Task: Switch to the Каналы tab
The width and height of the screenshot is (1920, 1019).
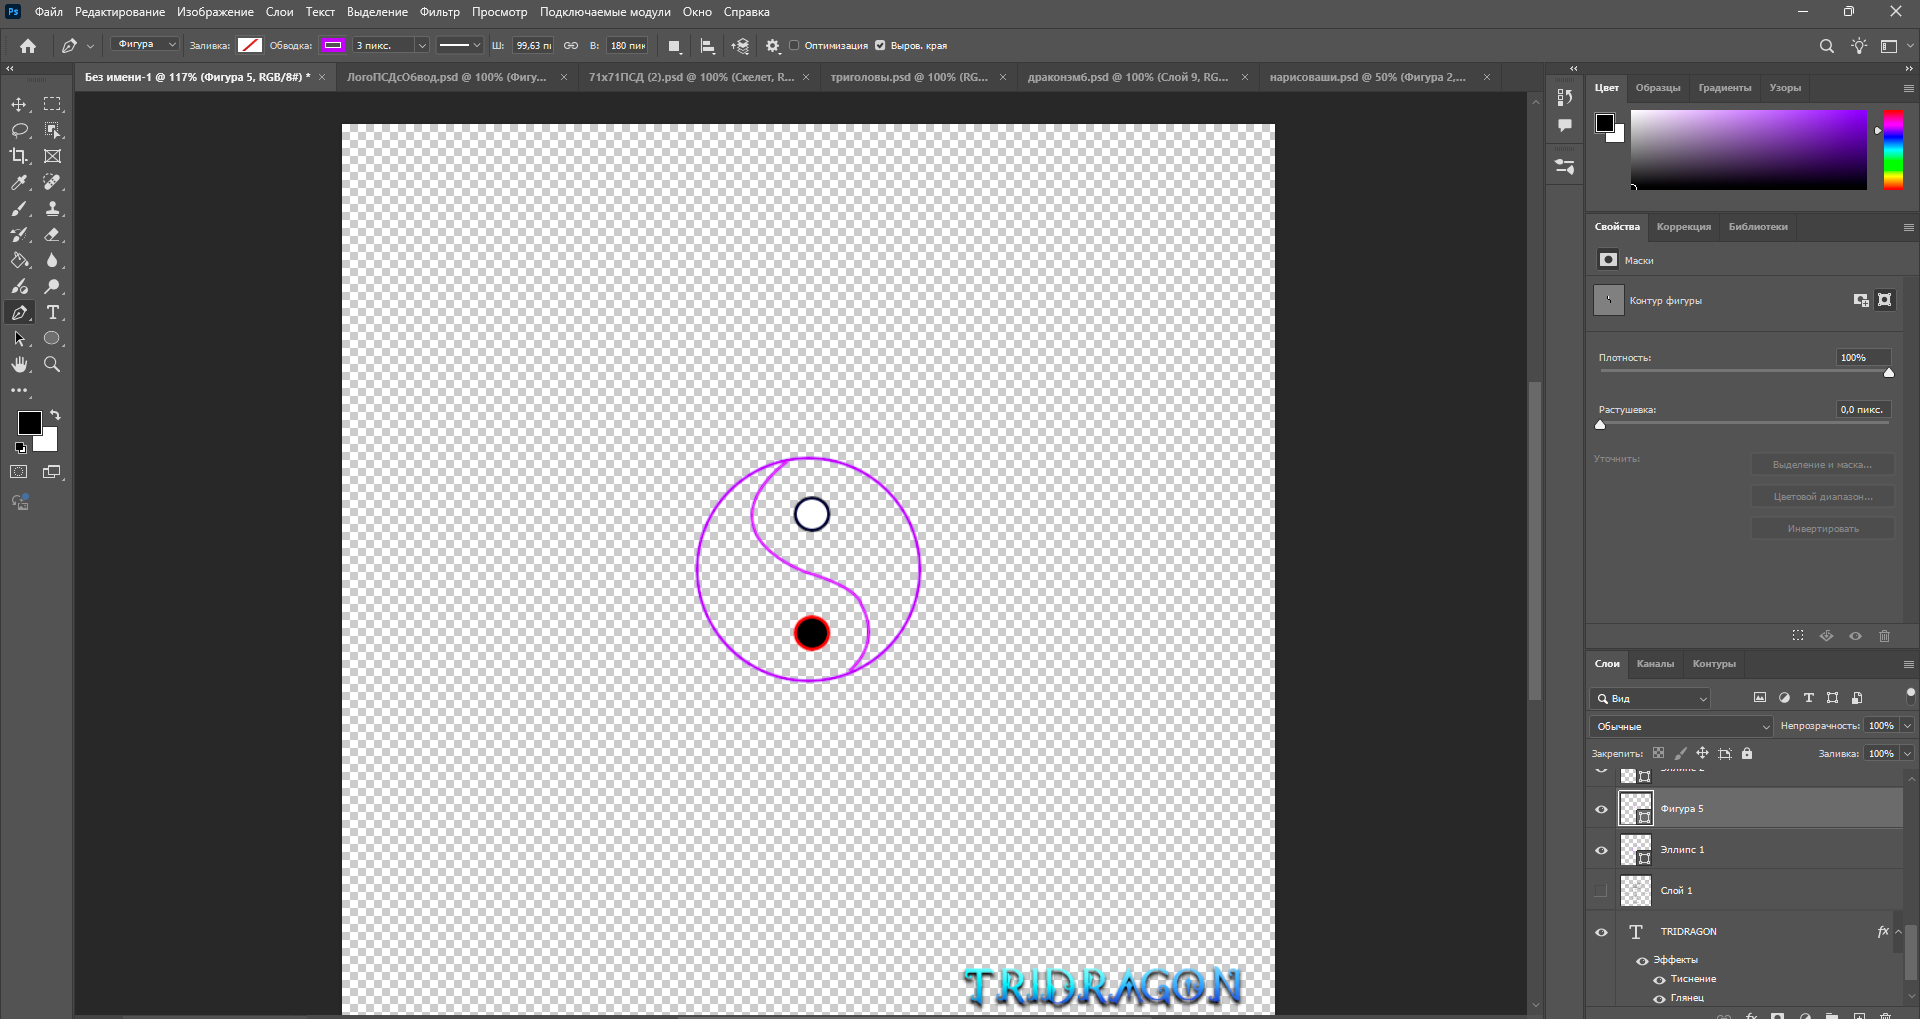Action: (x=1655, y=663)
